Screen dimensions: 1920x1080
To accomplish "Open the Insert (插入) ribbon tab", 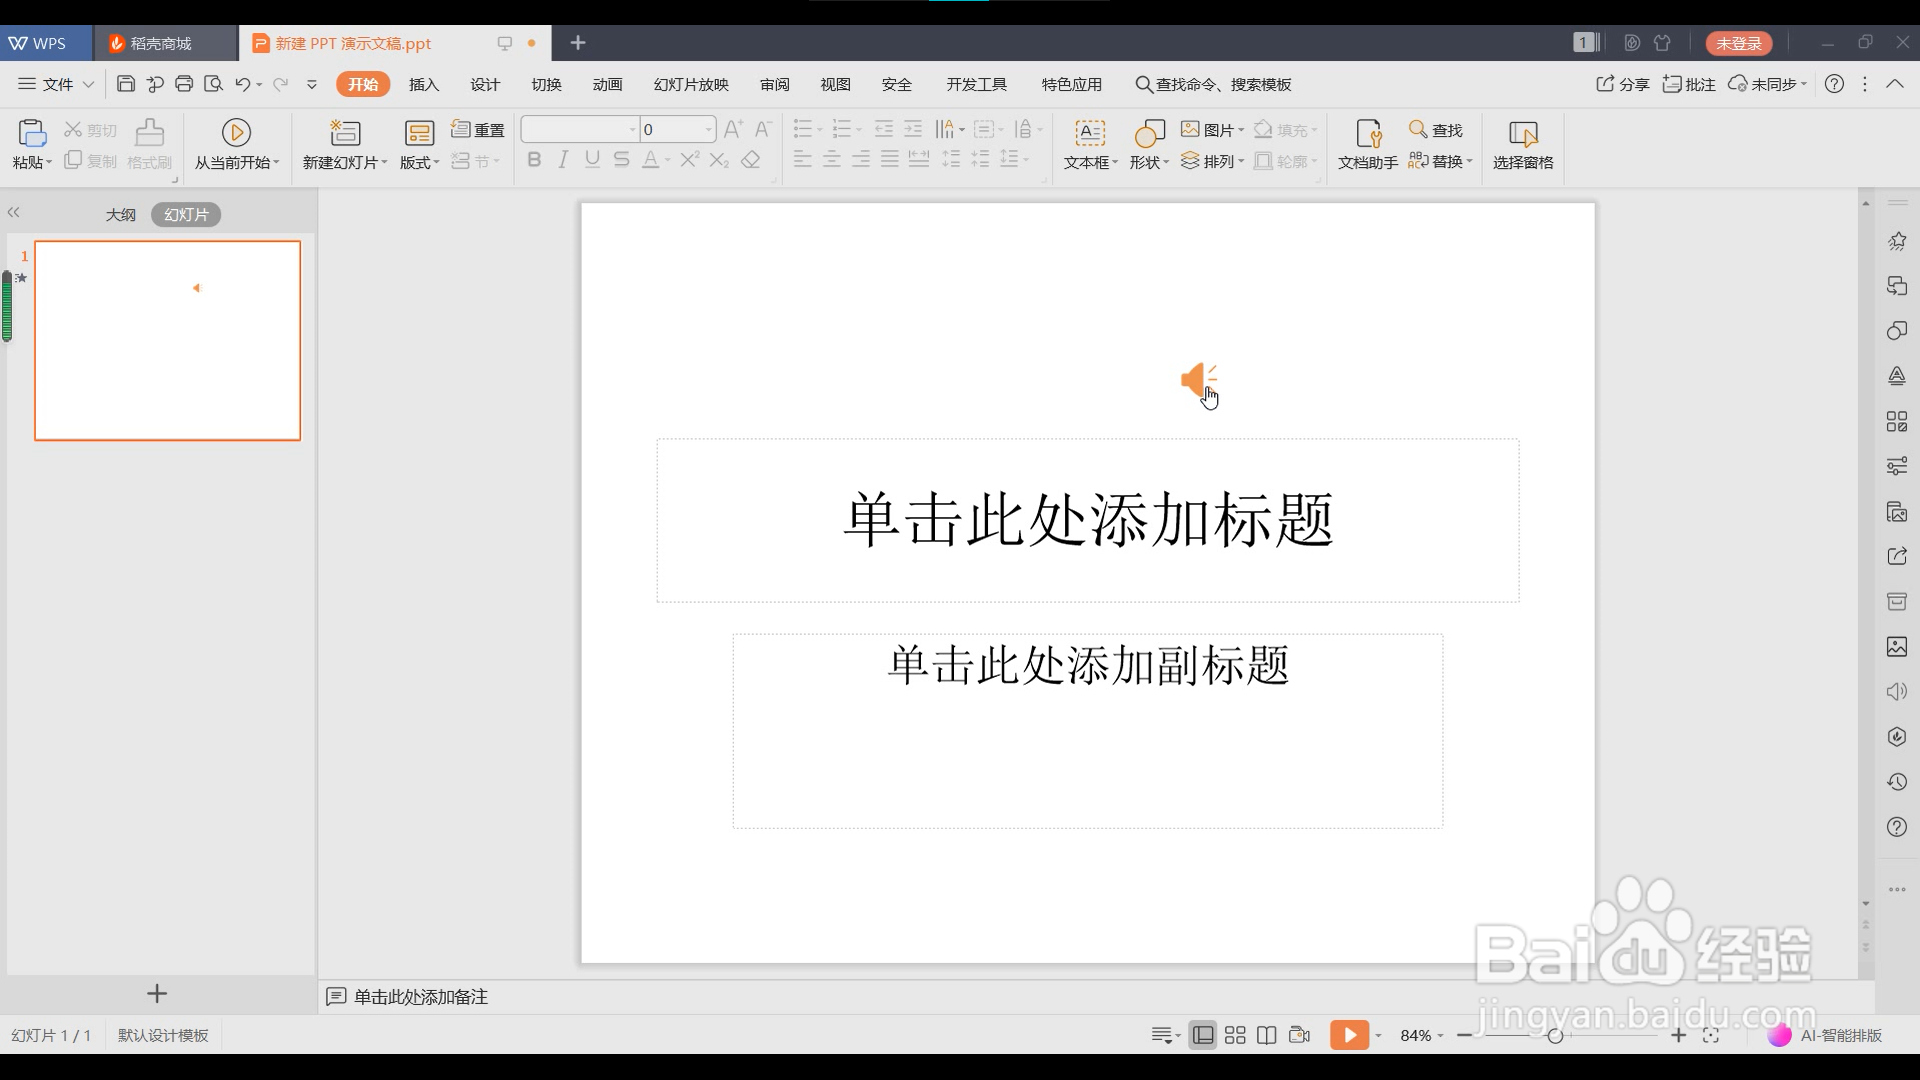I will 424,85.
